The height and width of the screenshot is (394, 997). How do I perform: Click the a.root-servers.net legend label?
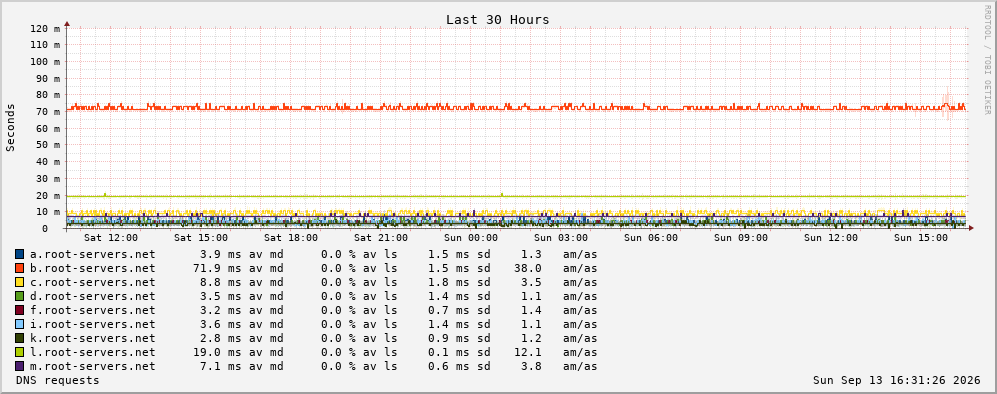pyautogui.click(x=93, y=254)
